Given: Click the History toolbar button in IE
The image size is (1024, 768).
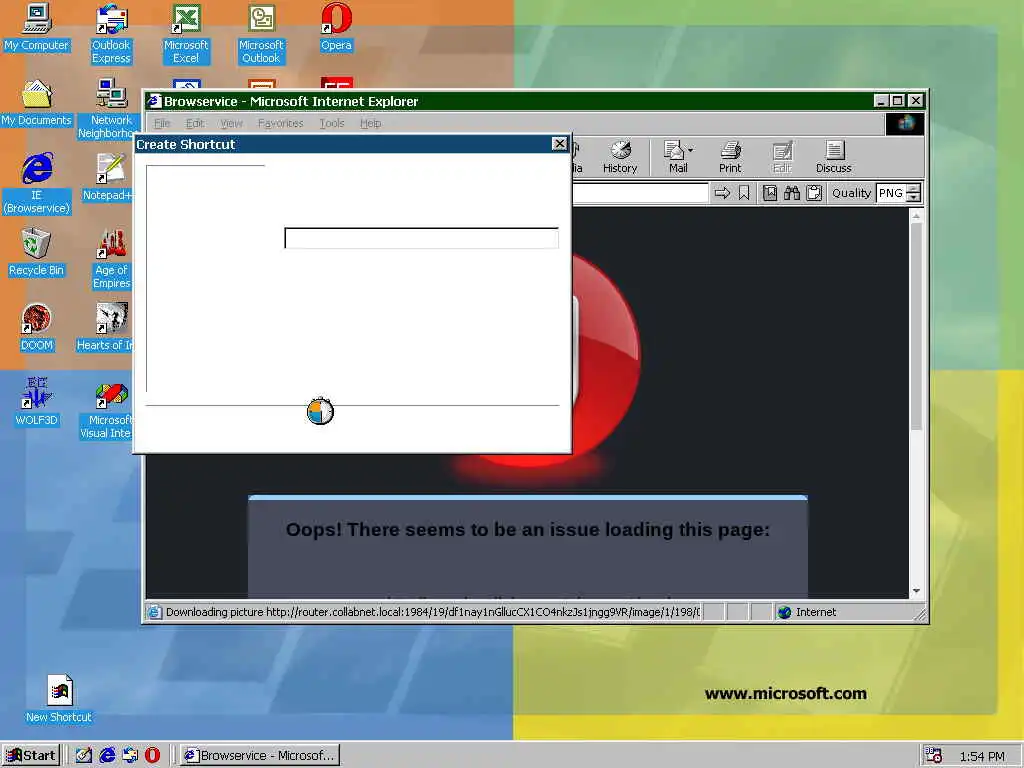Looking at the screenshot, I should click(620, 157).
